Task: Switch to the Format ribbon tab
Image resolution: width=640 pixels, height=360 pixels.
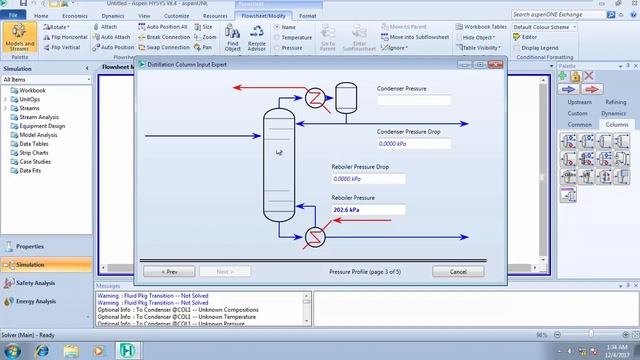Action: (307, 16)
